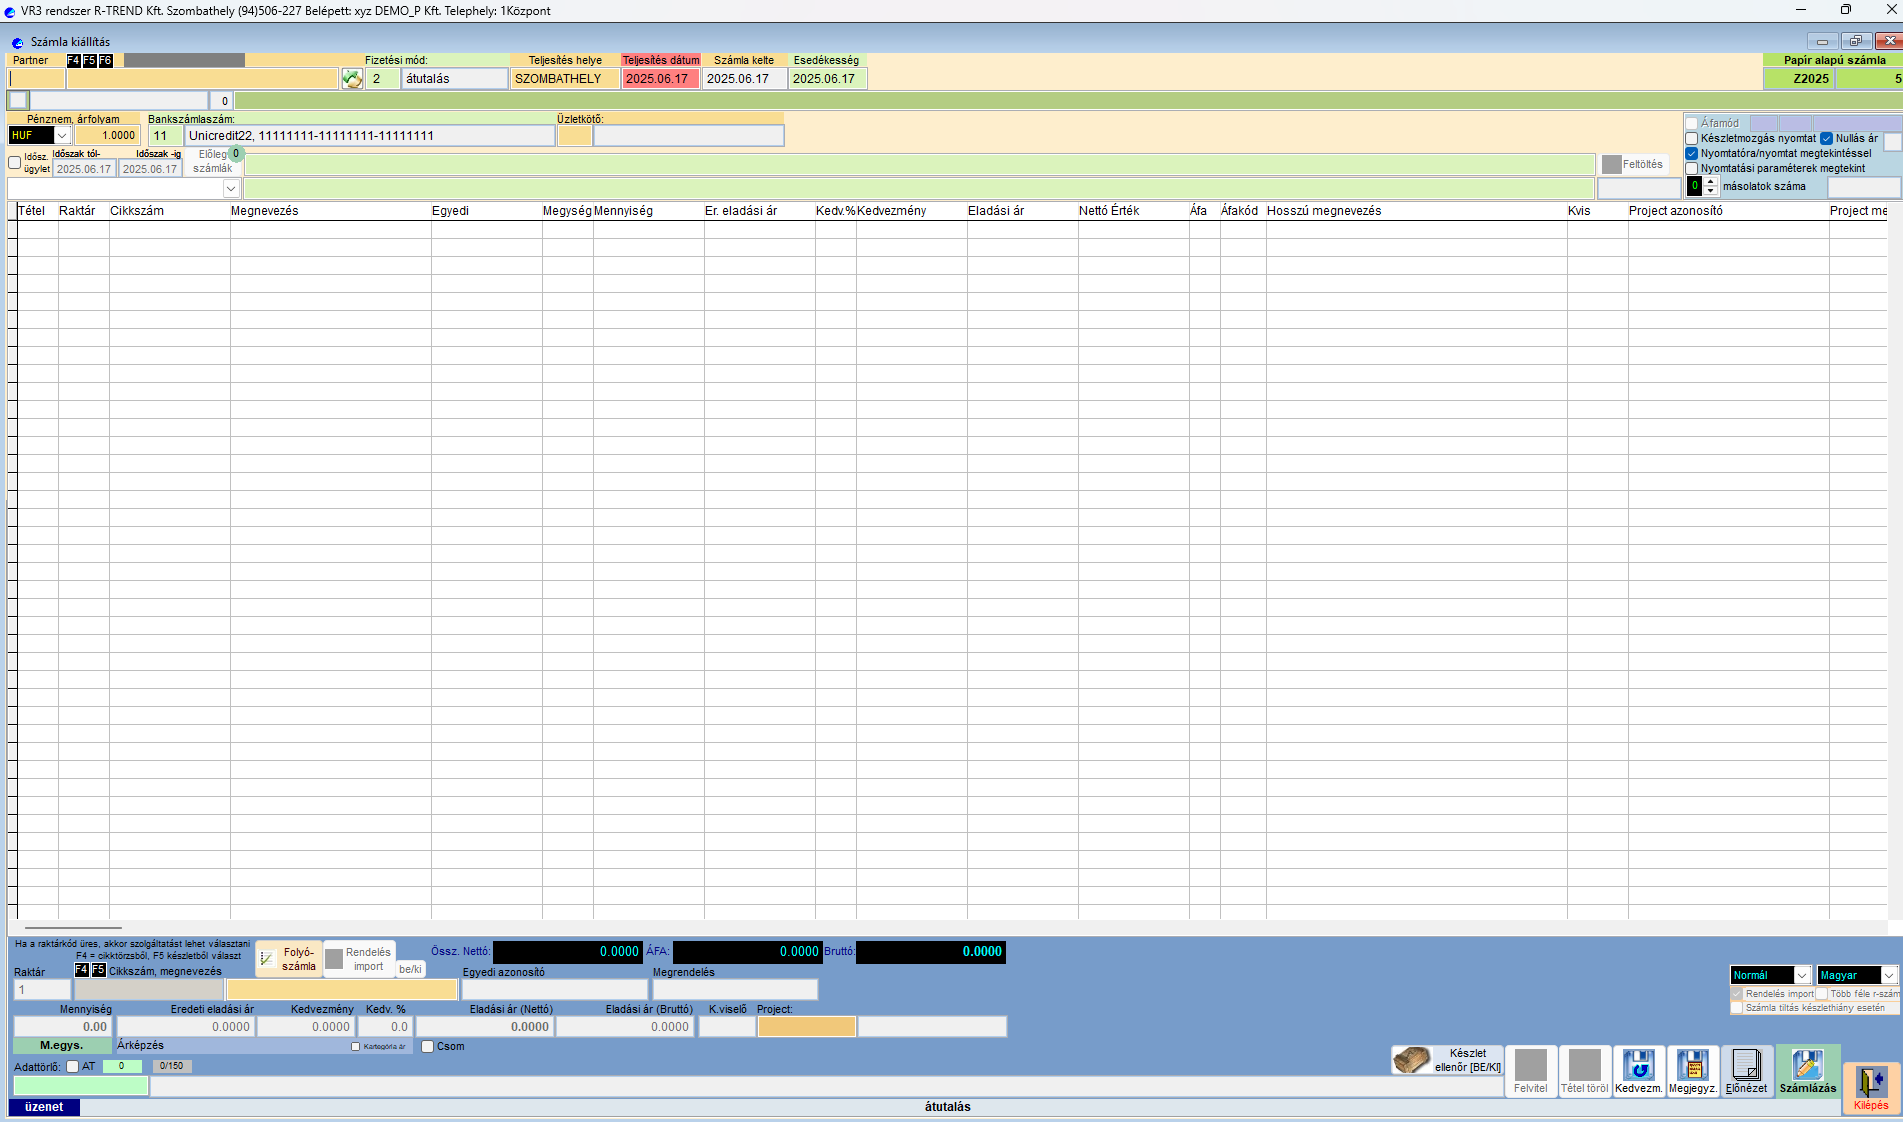Click the Megjegyz. note icon
This screenshot has width=1903, height=1122.
[1692, 1066]
